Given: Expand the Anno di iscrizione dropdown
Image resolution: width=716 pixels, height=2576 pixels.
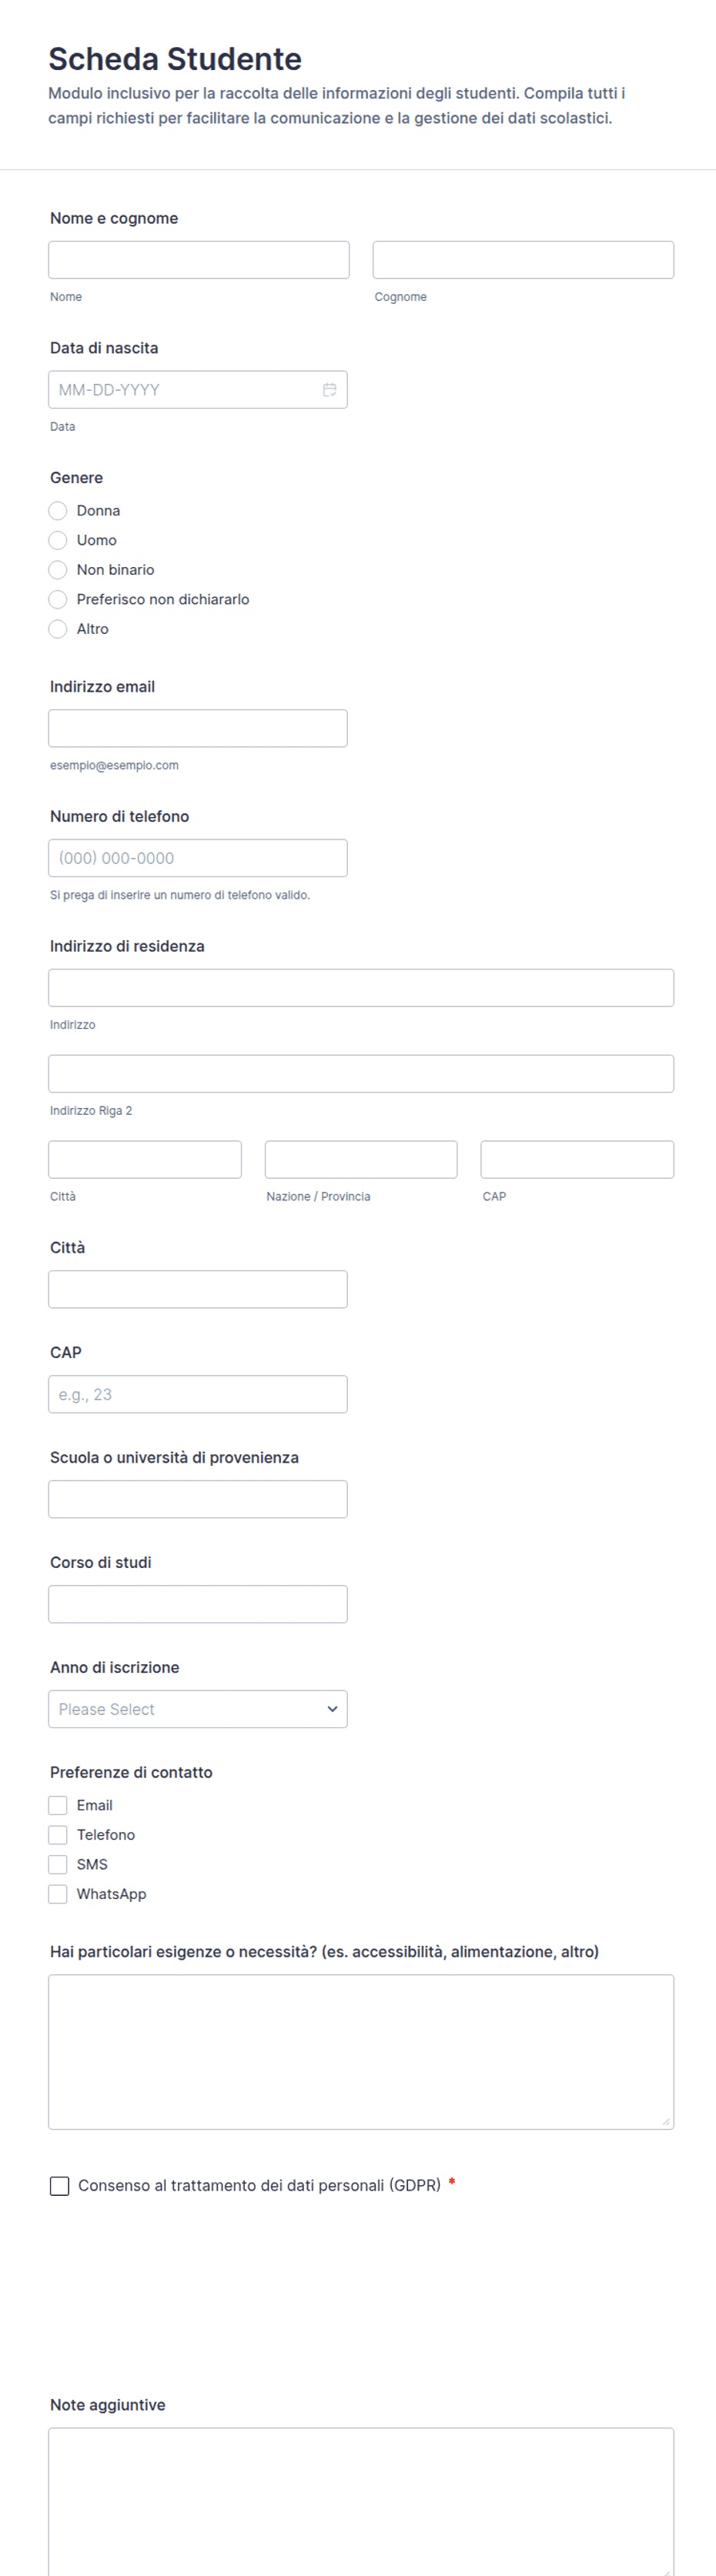Looking at the screenshot, I should click(198, 1709).
